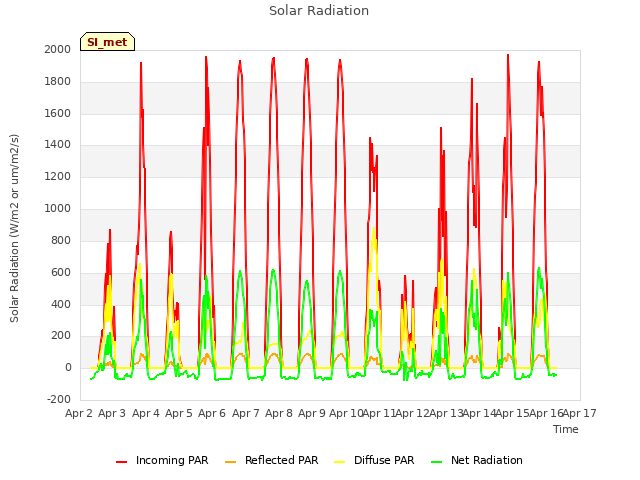This screenshot has width=640, height=480.
Task: Click the 2000 y-axis tick label
Action: pyautogui.click(x=58, y=49)
